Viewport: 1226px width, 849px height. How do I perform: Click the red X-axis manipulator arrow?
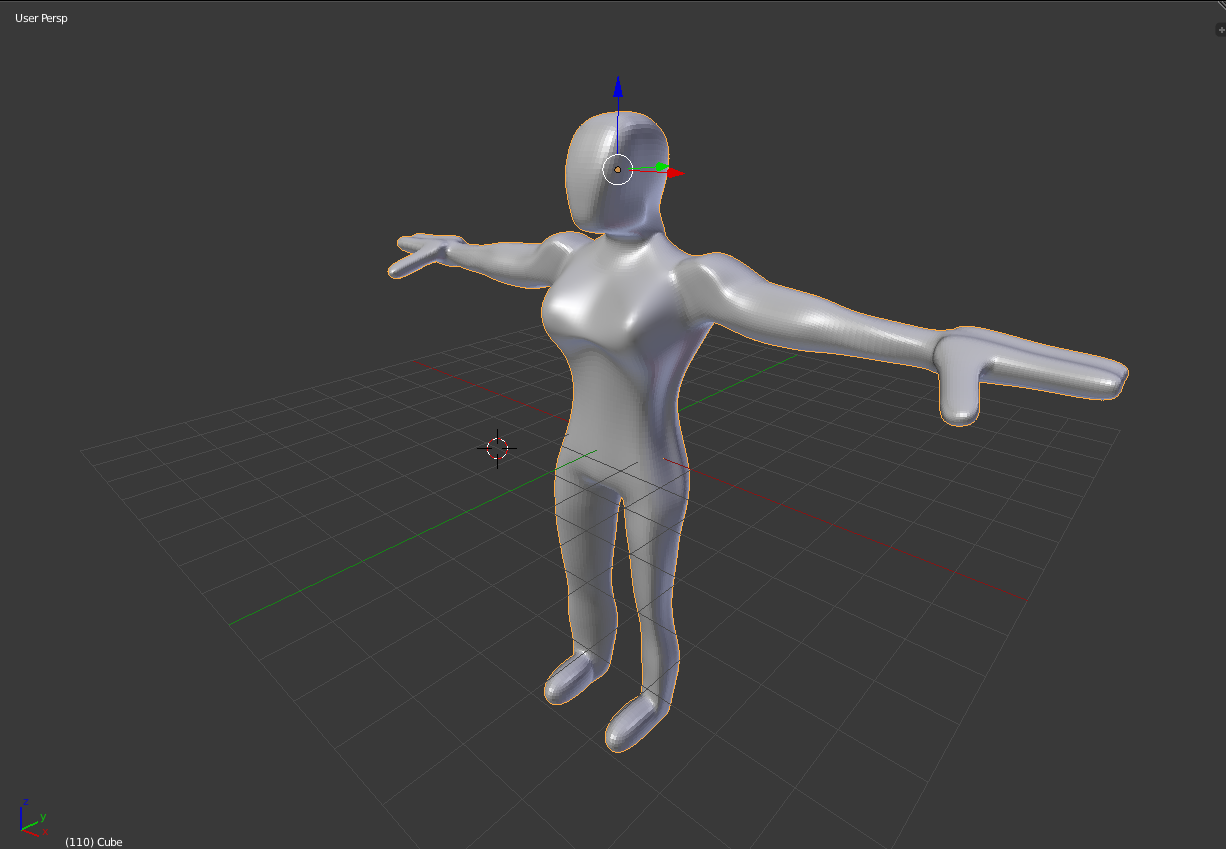pyautogui.click(x=675, y=173)
